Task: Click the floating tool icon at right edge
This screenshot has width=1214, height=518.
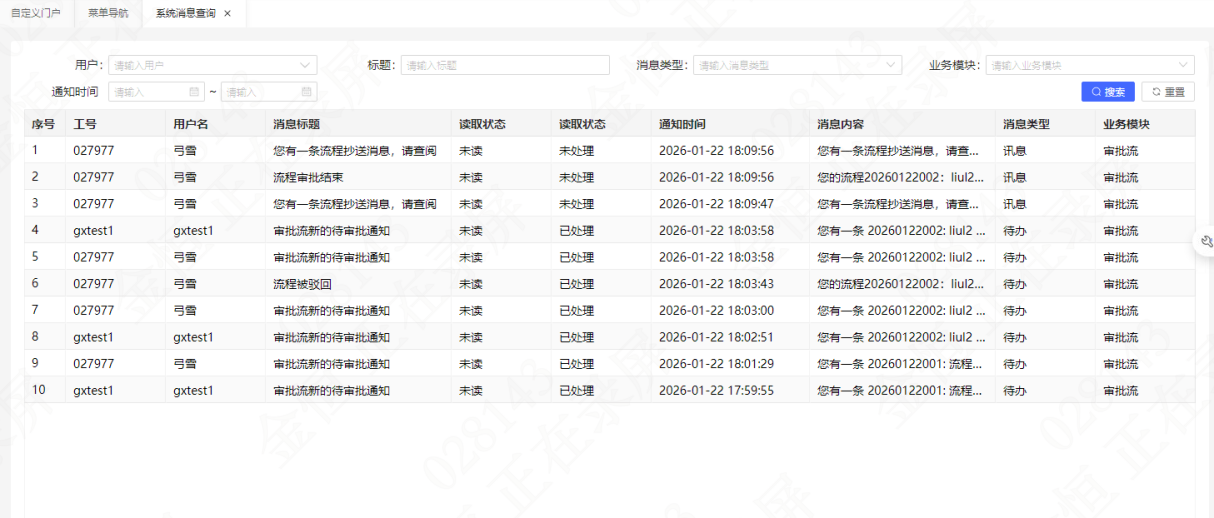Action: [1205, 241]
